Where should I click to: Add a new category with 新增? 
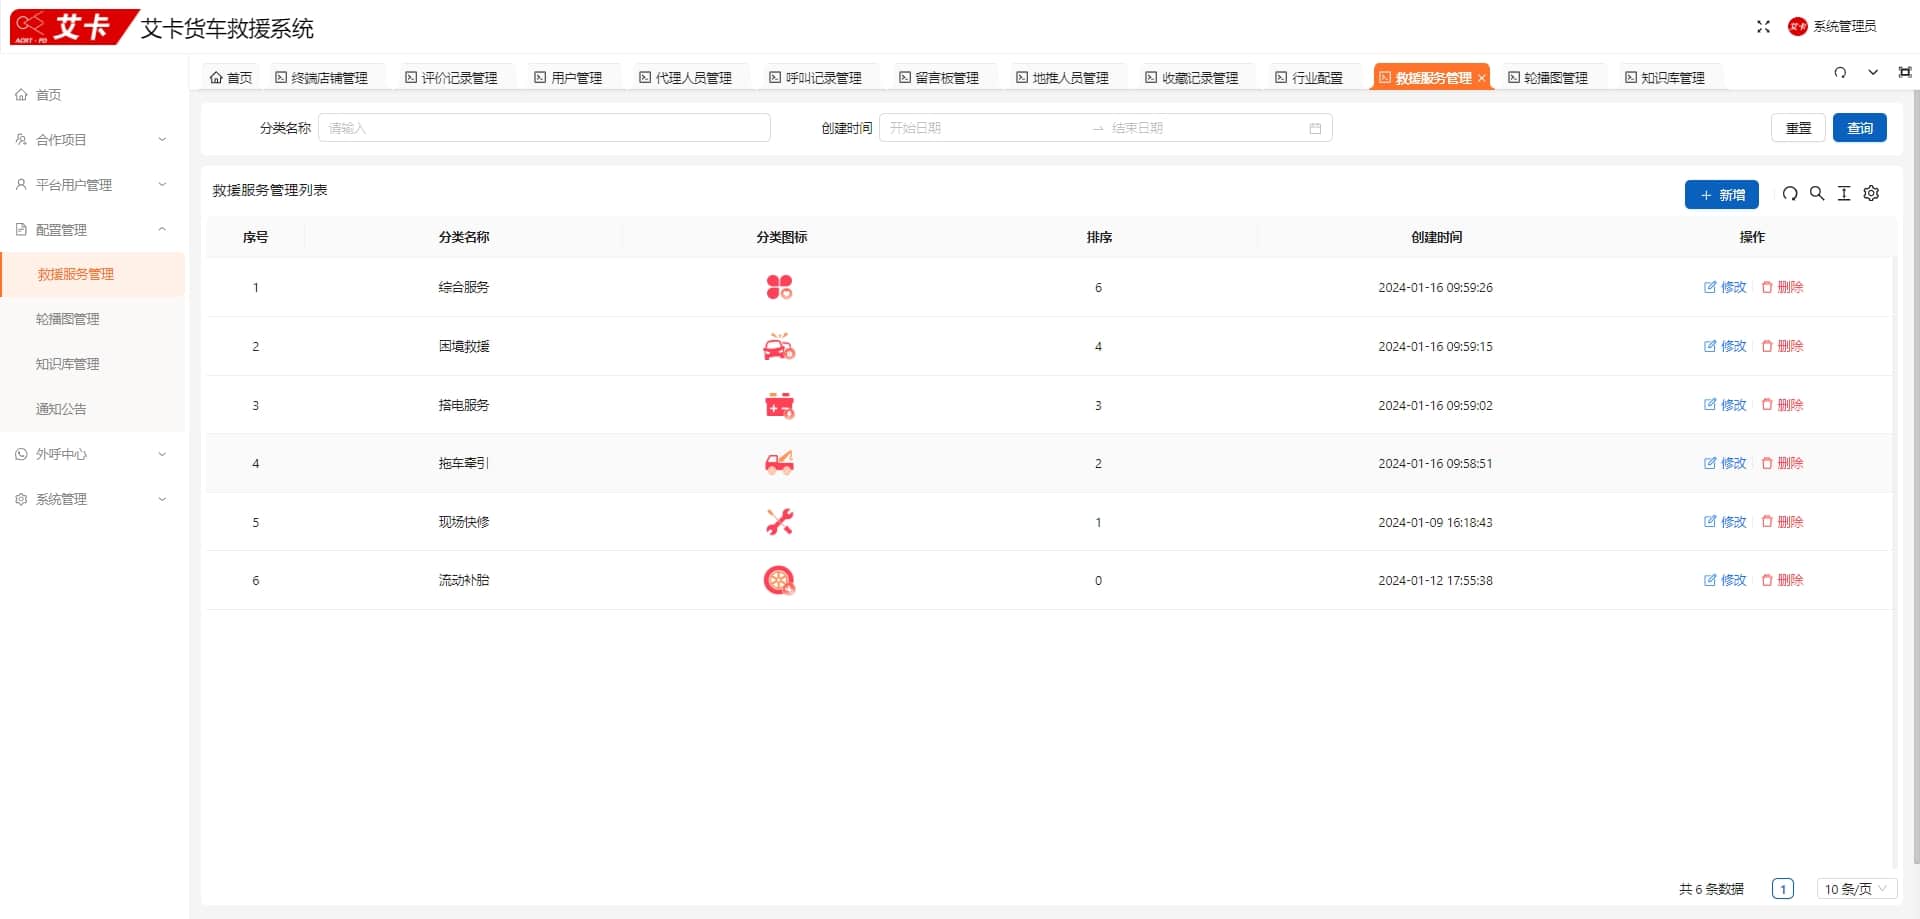pos(1722,194)
